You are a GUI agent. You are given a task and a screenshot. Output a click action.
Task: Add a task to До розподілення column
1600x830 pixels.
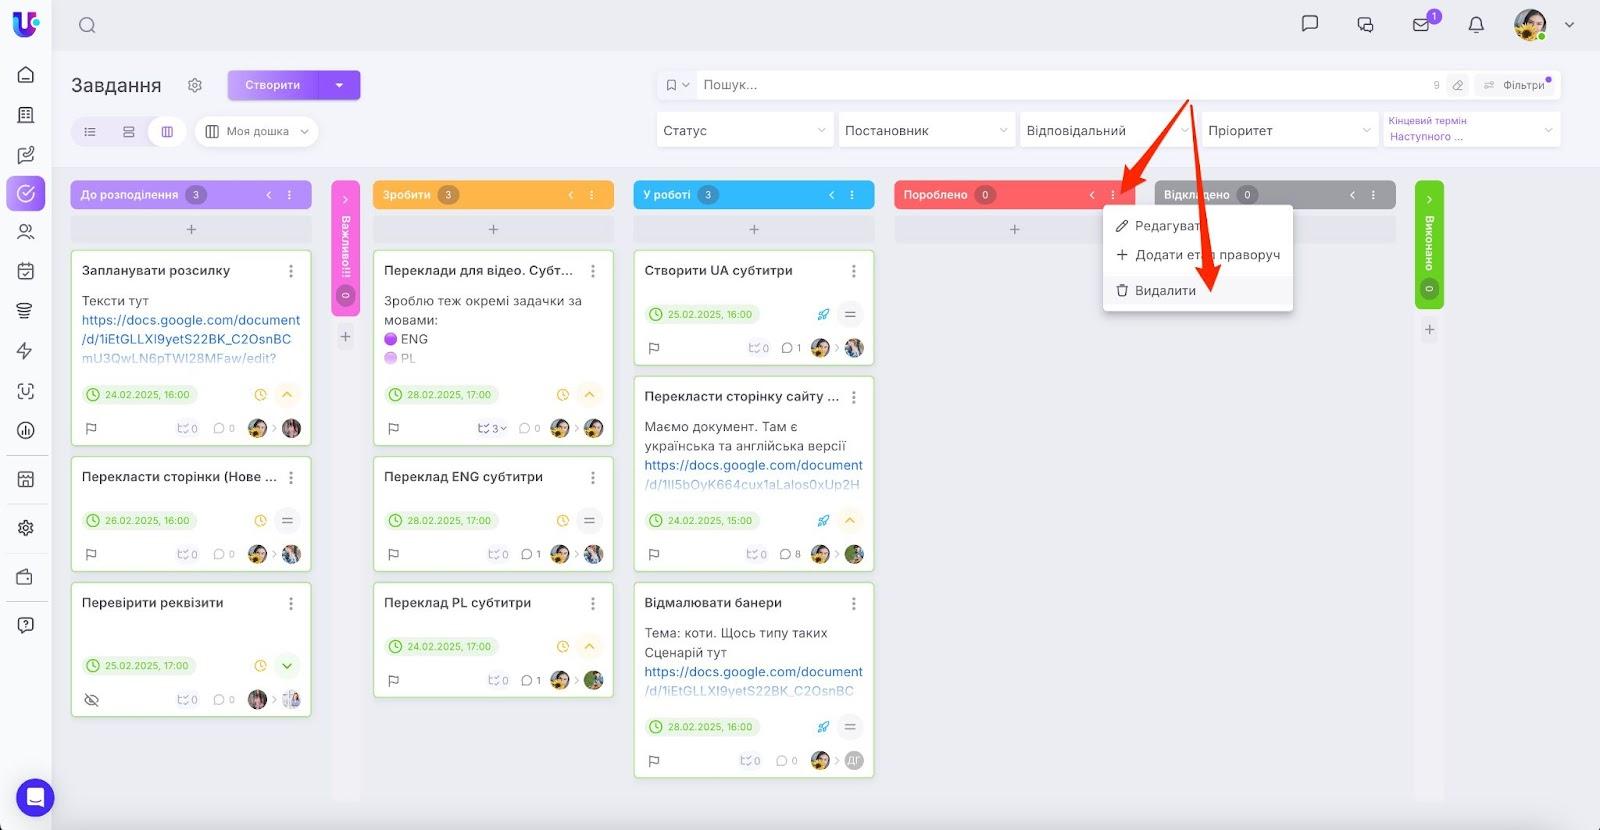coord(191,229)
